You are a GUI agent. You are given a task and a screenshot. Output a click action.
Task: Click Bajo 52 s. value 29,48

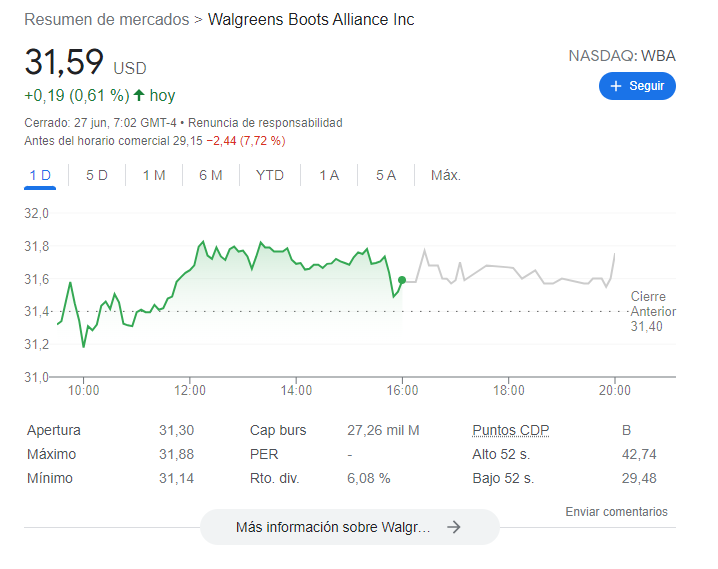(639, 478)
